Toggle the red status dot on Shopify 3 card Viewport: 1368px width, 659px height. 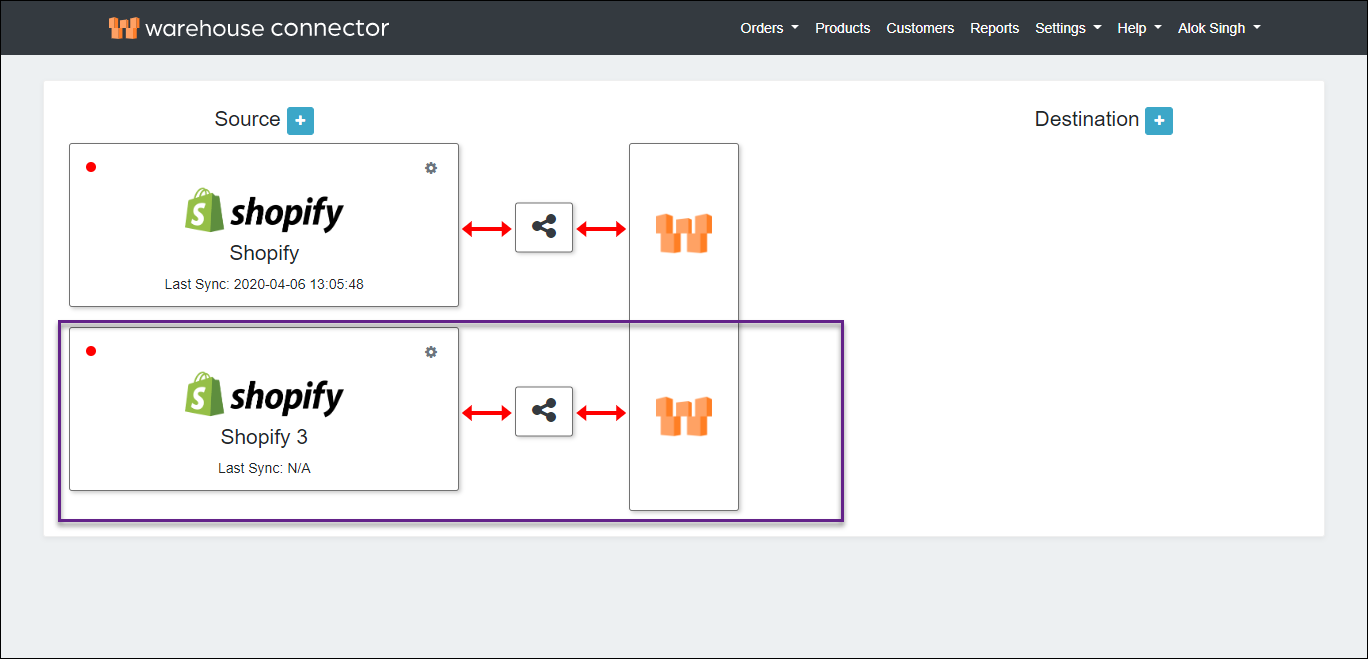pos(91,351)
